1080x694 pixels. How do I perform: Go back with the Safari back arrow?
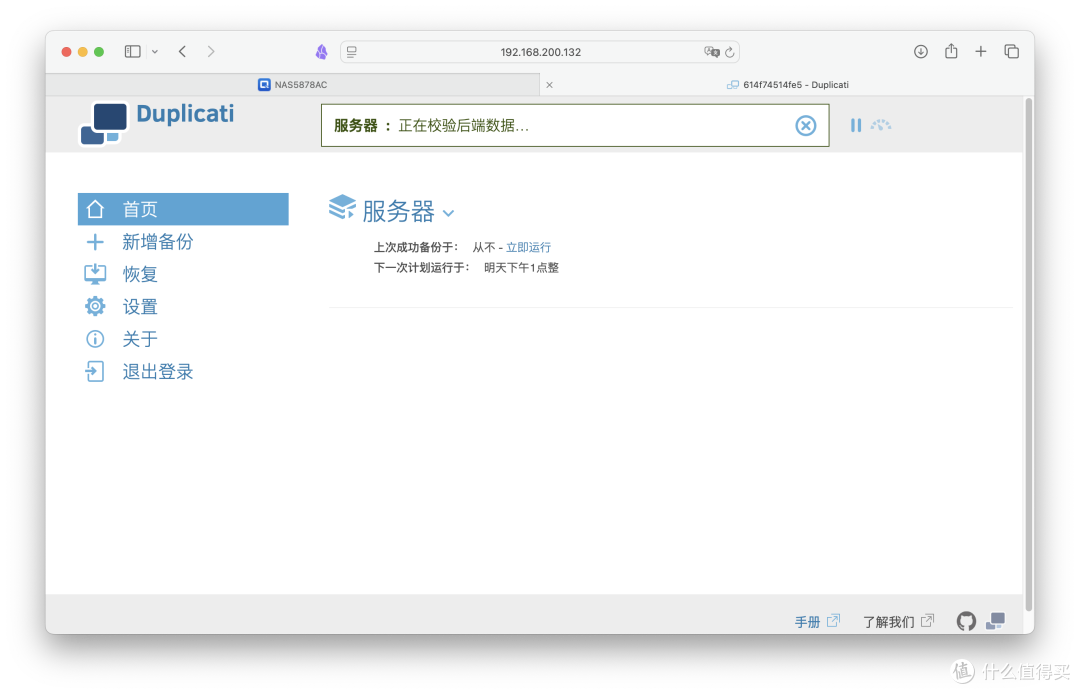pos(183,52)
